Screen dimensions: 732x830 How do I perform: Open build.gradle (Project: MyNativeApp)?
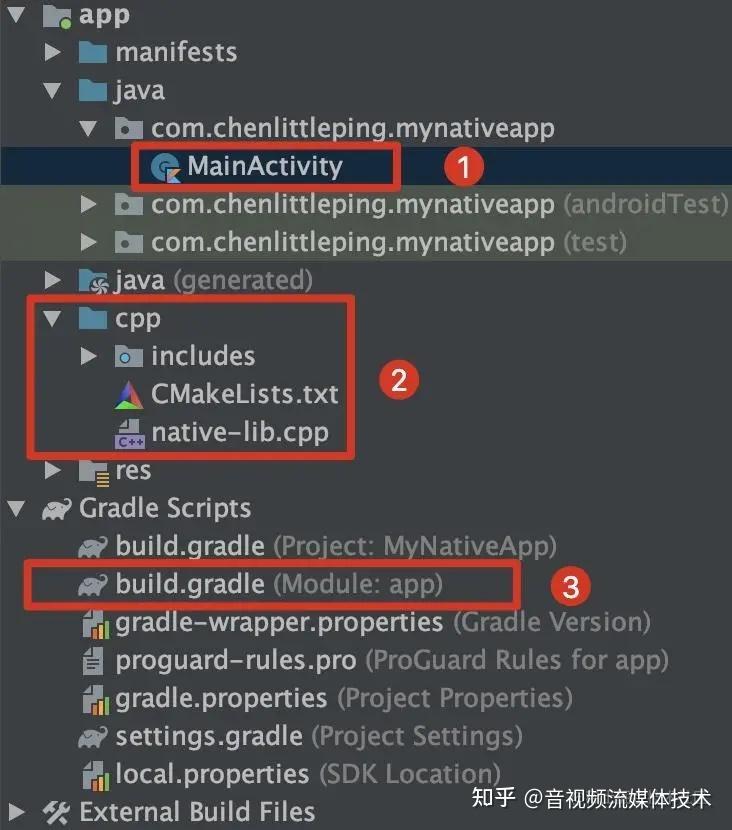tap(190, 546)
